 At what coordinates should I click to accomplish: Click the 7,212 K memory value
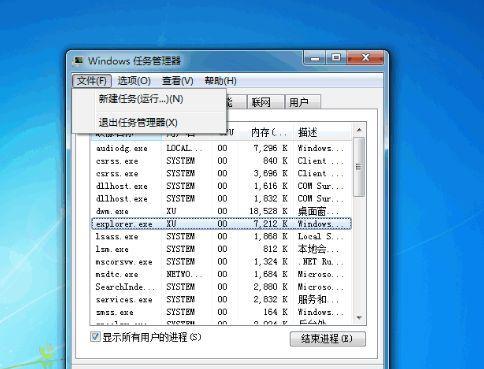point(270,224)
